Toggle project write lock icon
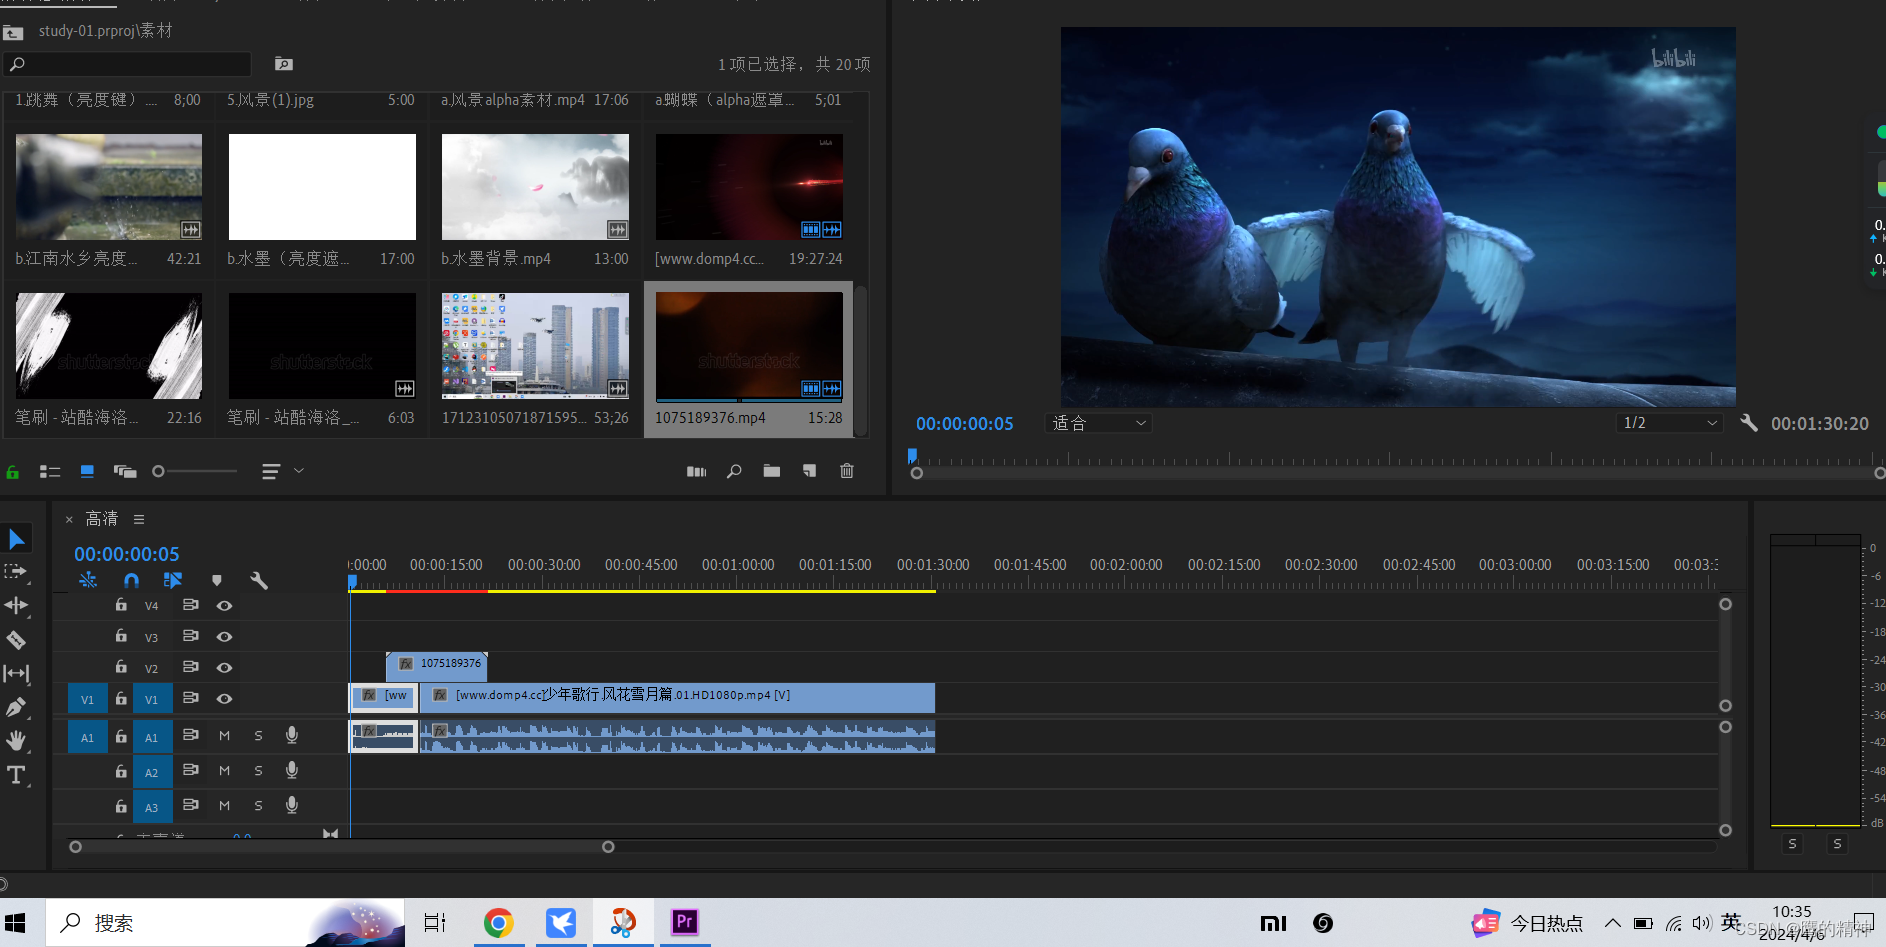The height and width of the screenshot is (947, 1886). pyautogui.click(x=13, y=471)
